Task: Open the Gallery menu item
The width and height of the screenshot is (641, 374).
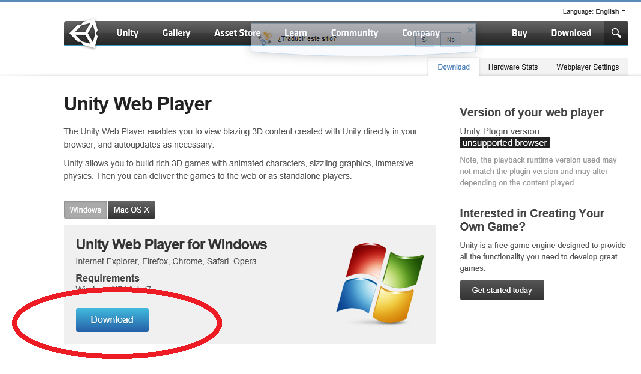Action: click(176, 33)
